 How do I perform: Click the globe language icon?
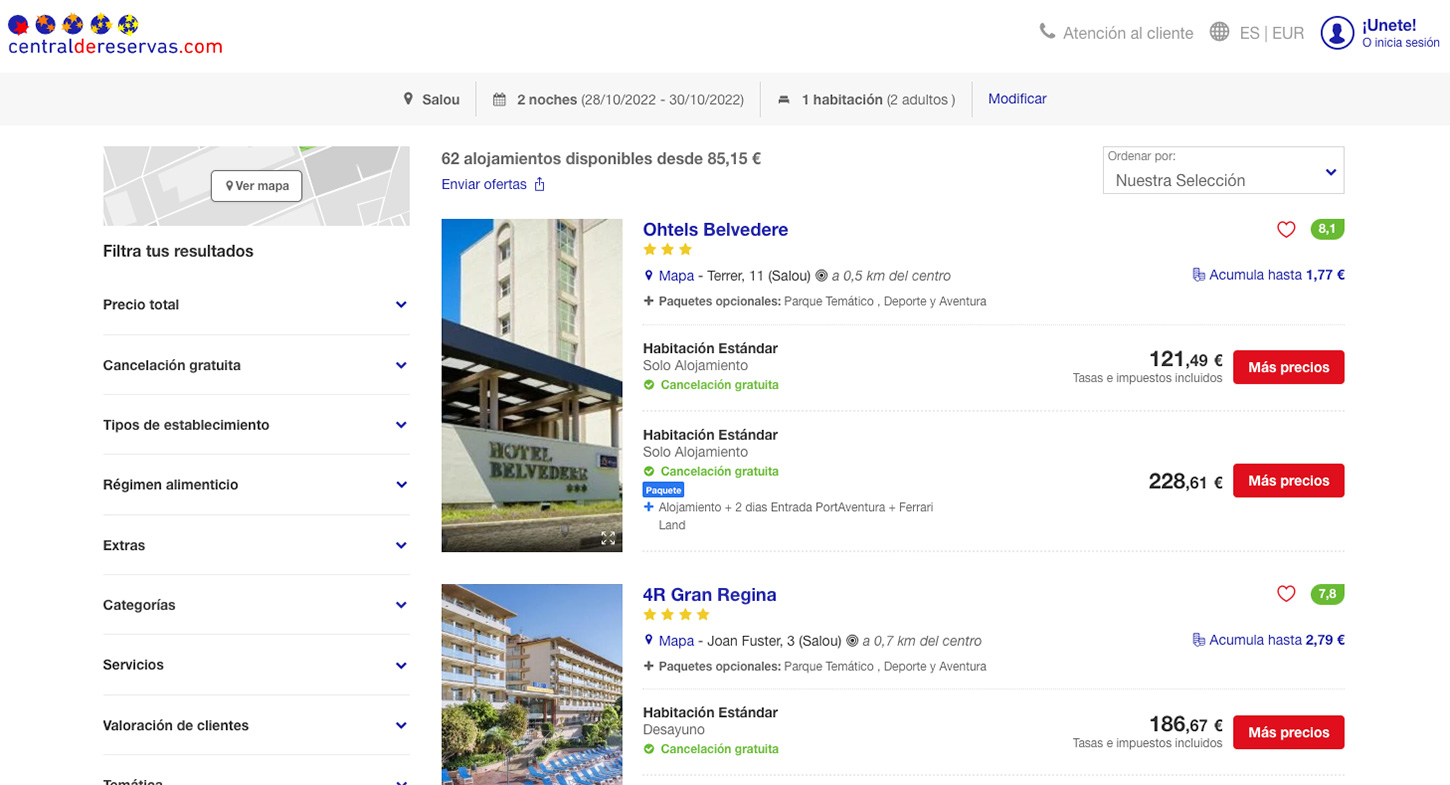point(1219,32)
